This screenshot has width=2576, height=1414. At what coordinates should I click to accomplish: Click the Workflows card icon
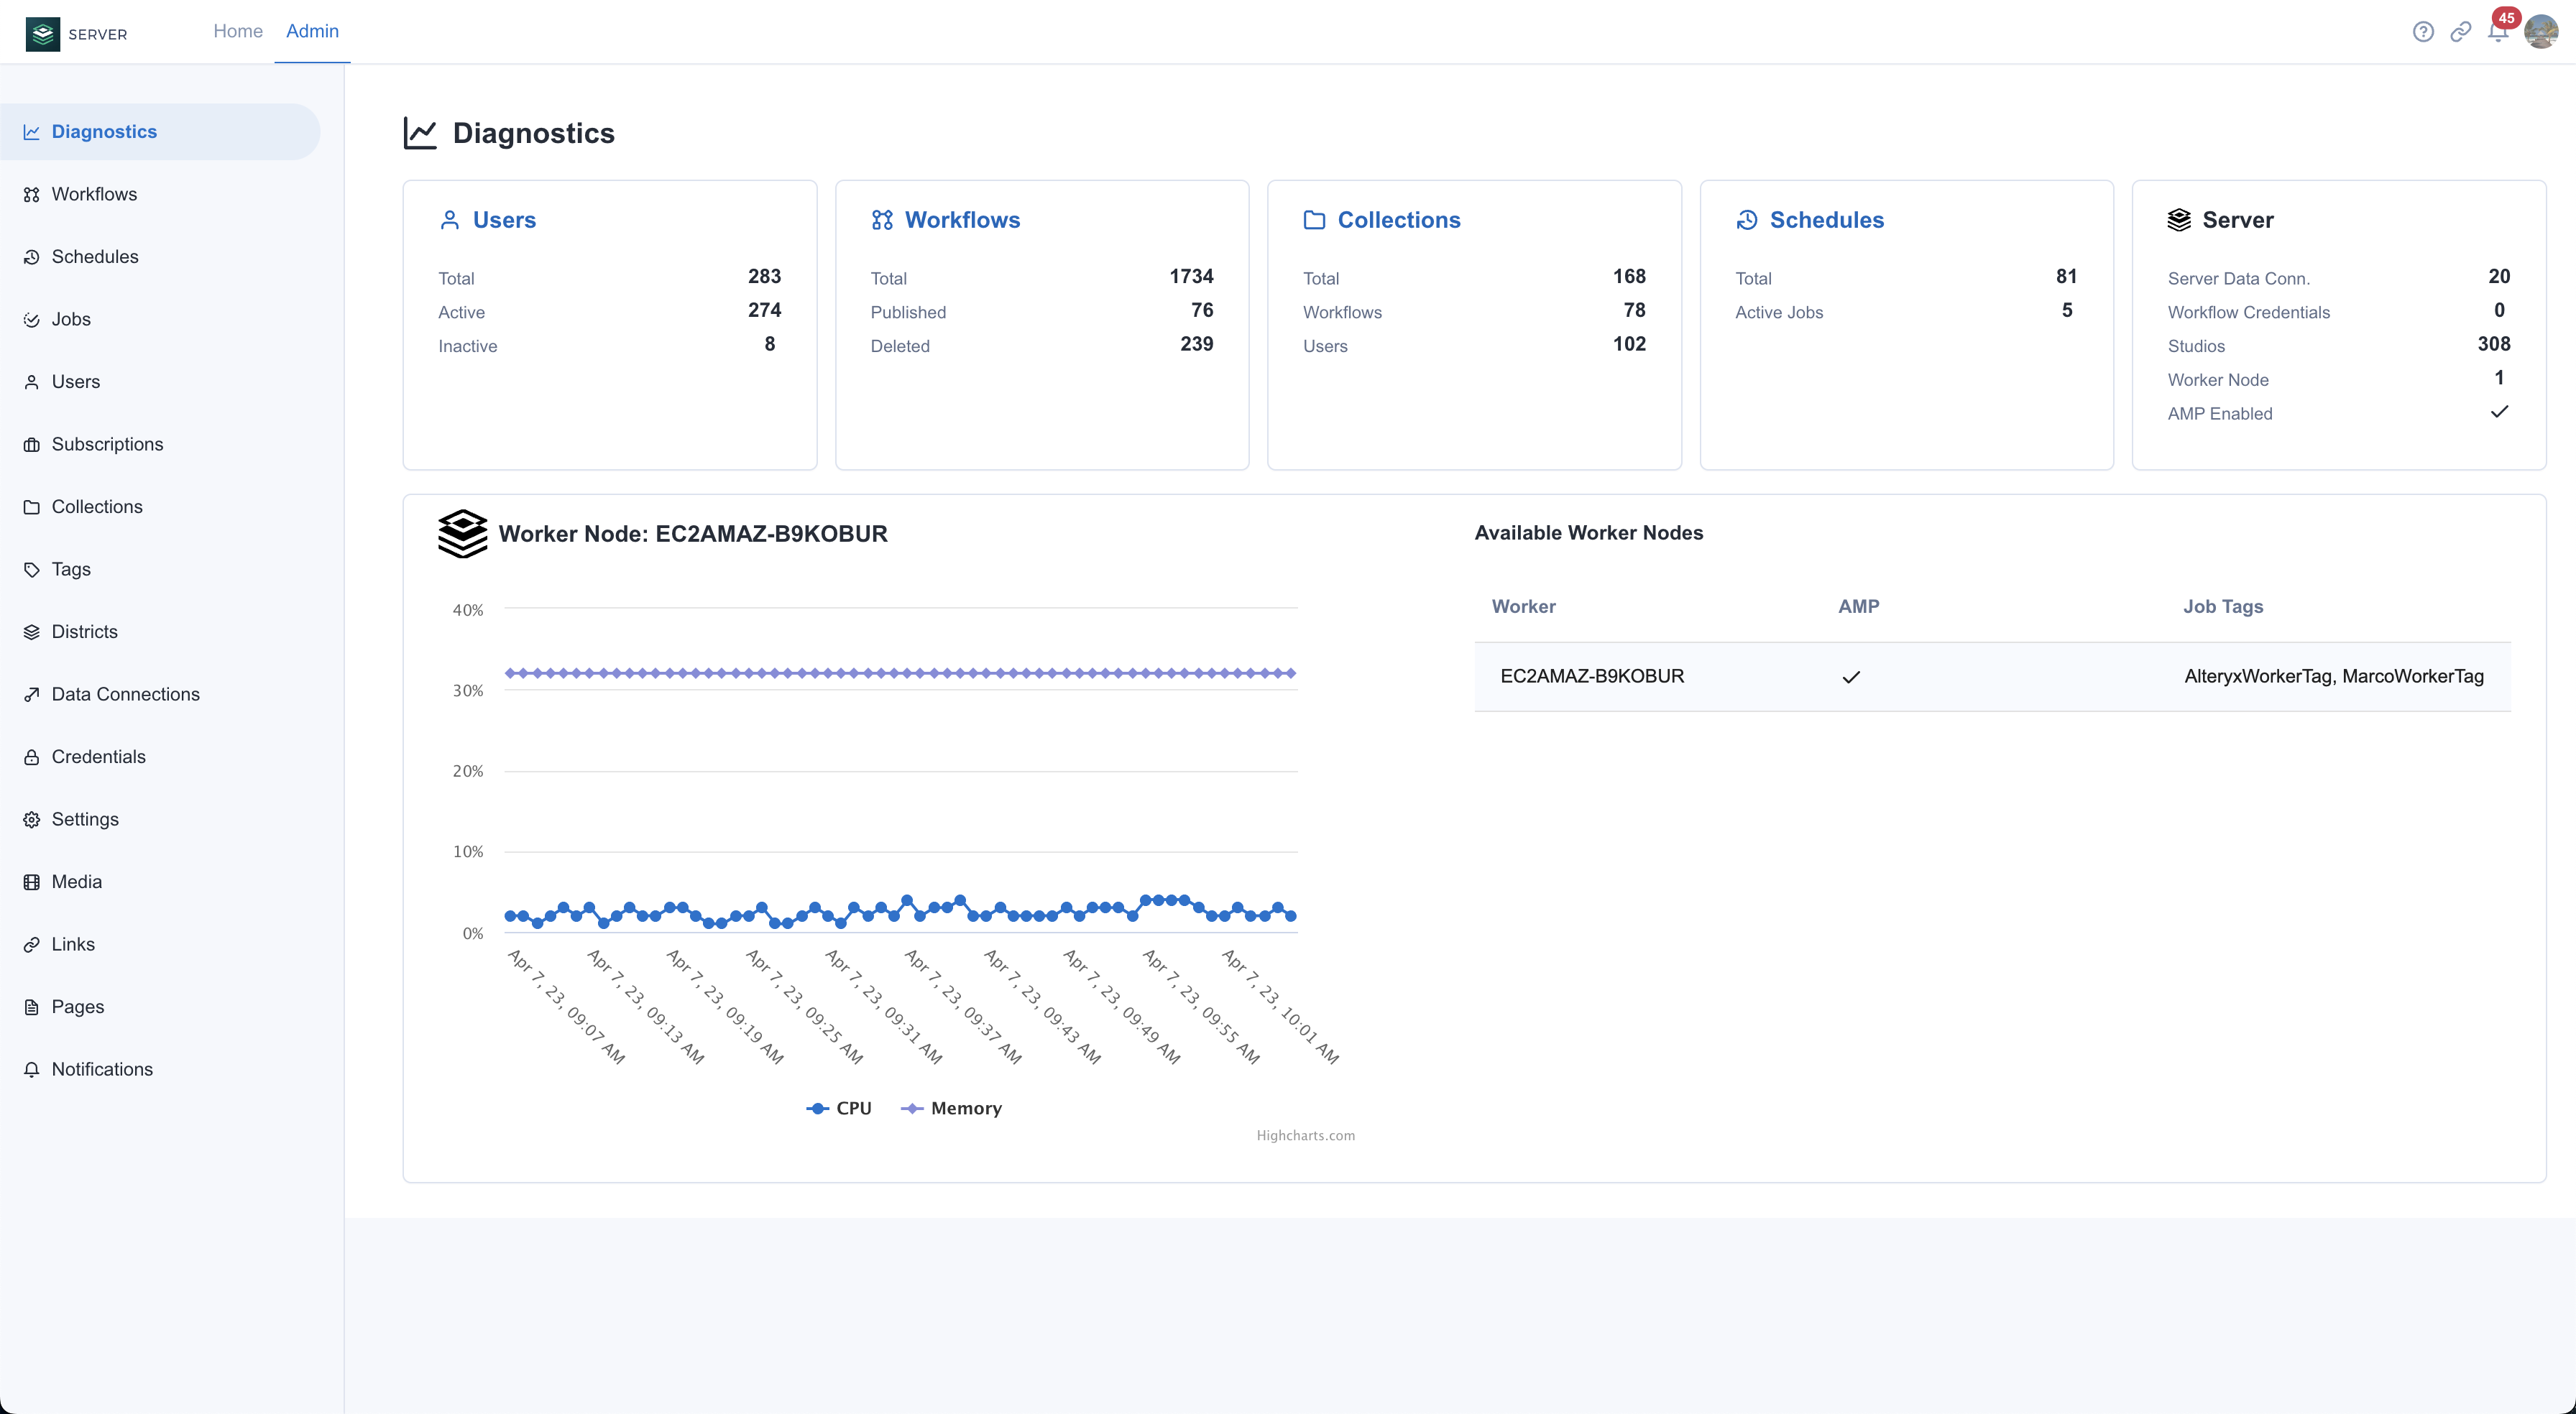click(882, 220)
